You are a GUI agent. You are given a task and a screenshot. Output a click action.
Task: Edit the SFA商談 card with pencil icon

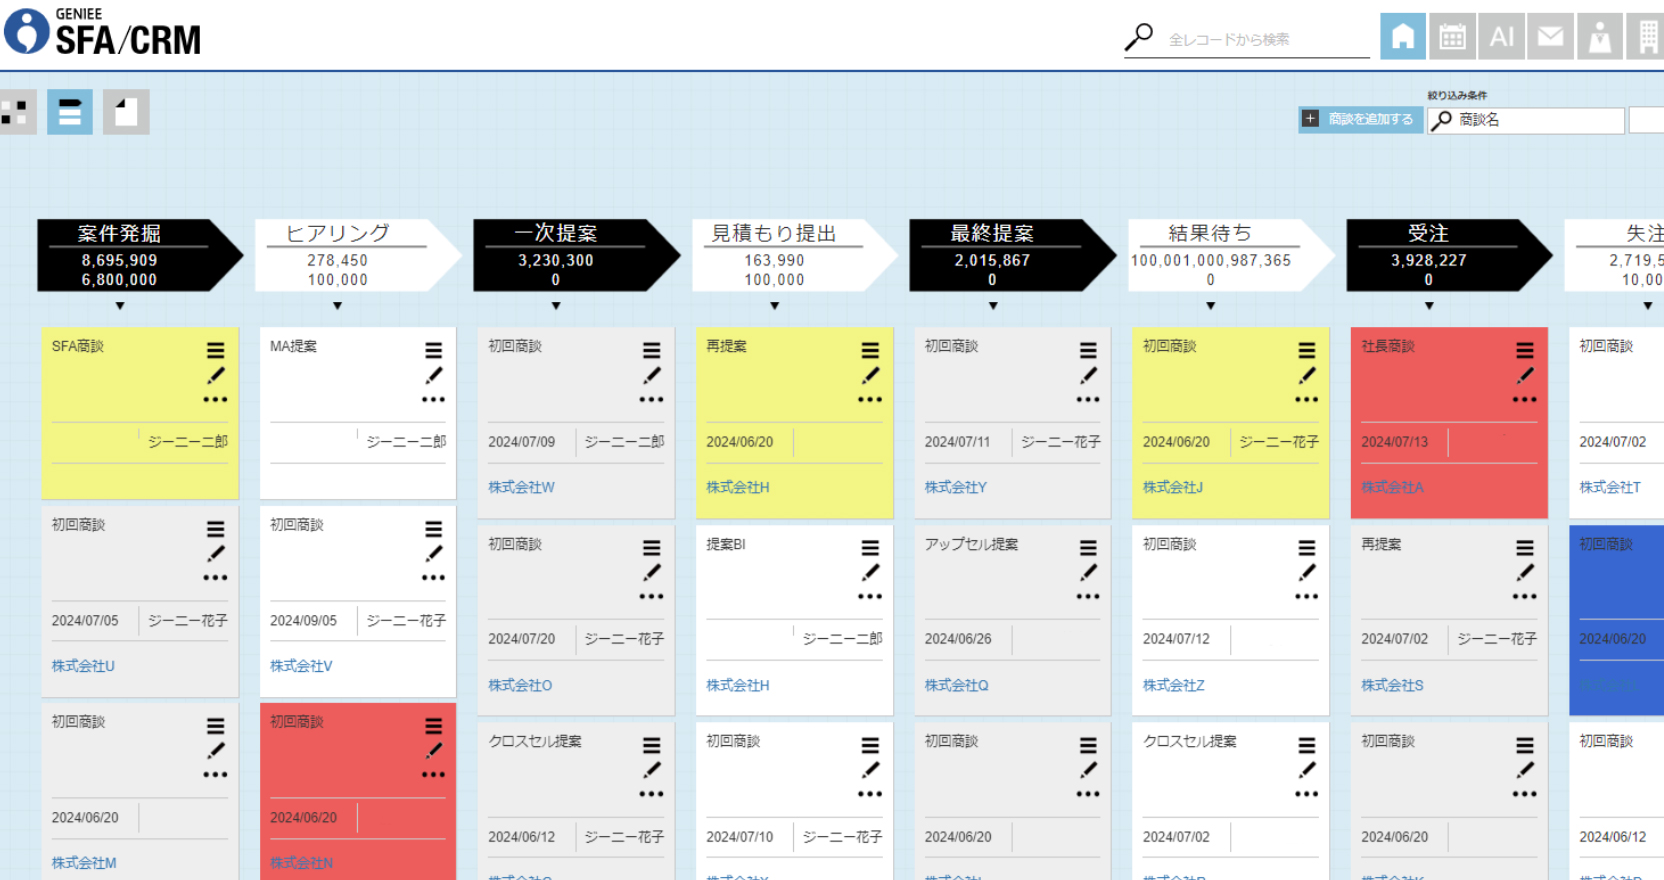click(215, 376)
